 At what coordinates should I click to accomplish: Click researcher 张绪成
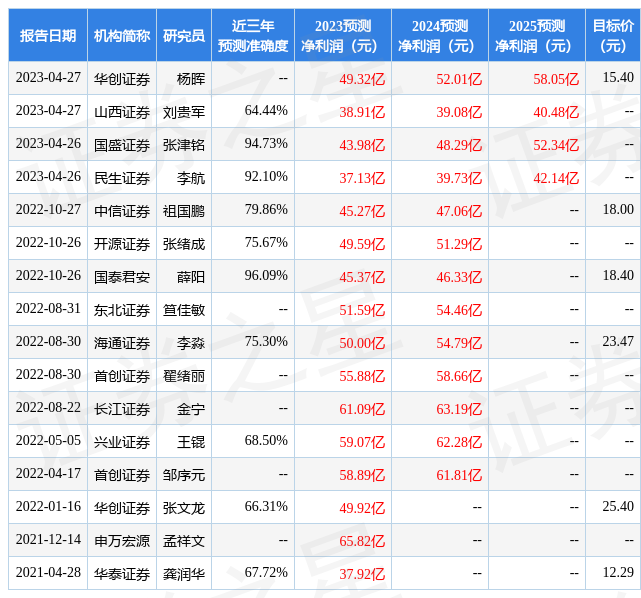point(184,244)
